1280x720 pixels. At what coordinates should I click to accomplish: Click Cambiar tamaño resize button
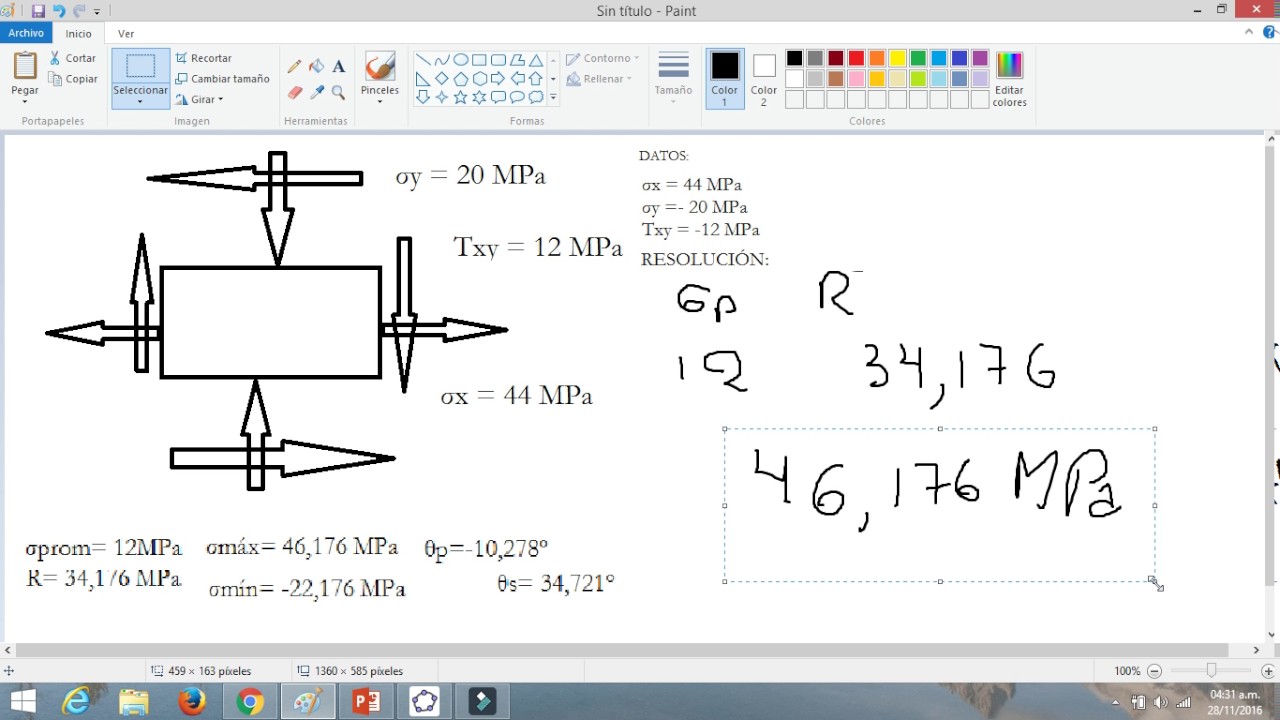222,79
